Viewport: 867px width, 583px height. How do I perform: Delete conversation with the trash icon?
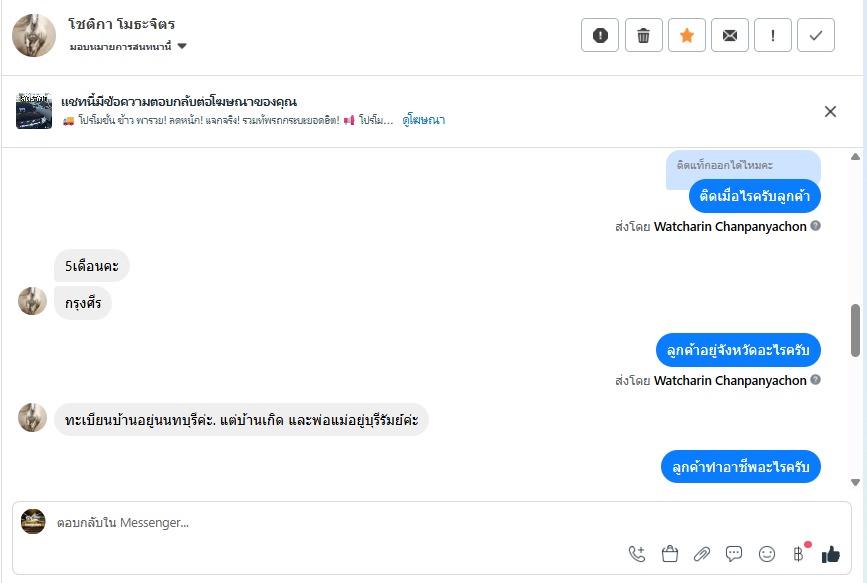coord(643,36)
